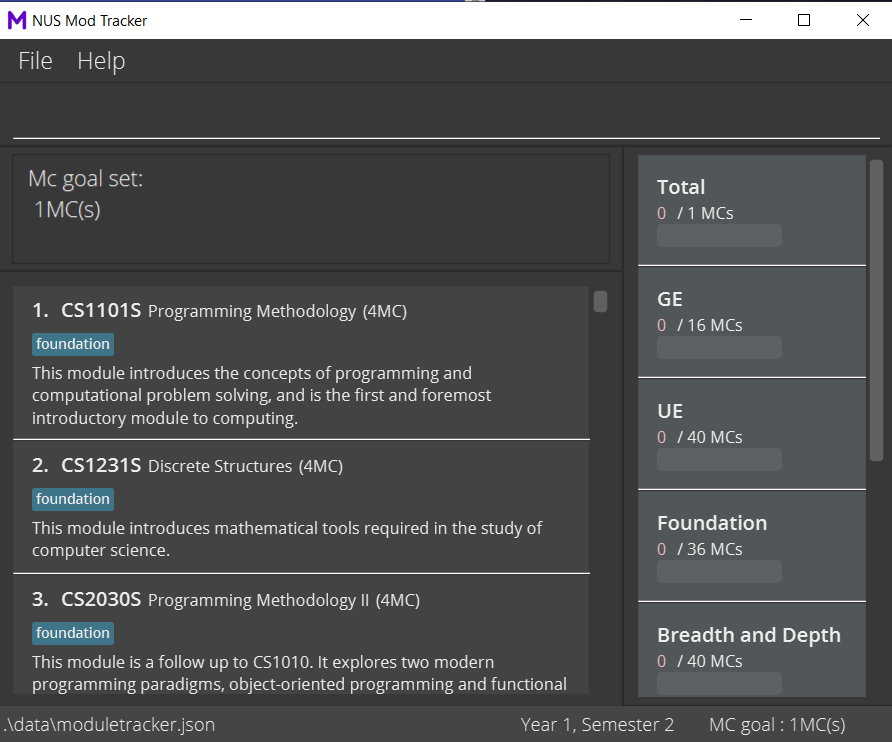The image size is (892, 742).
Task: Click the '/ 16 MCs' GE value
Action: click(x=710, y=325)
